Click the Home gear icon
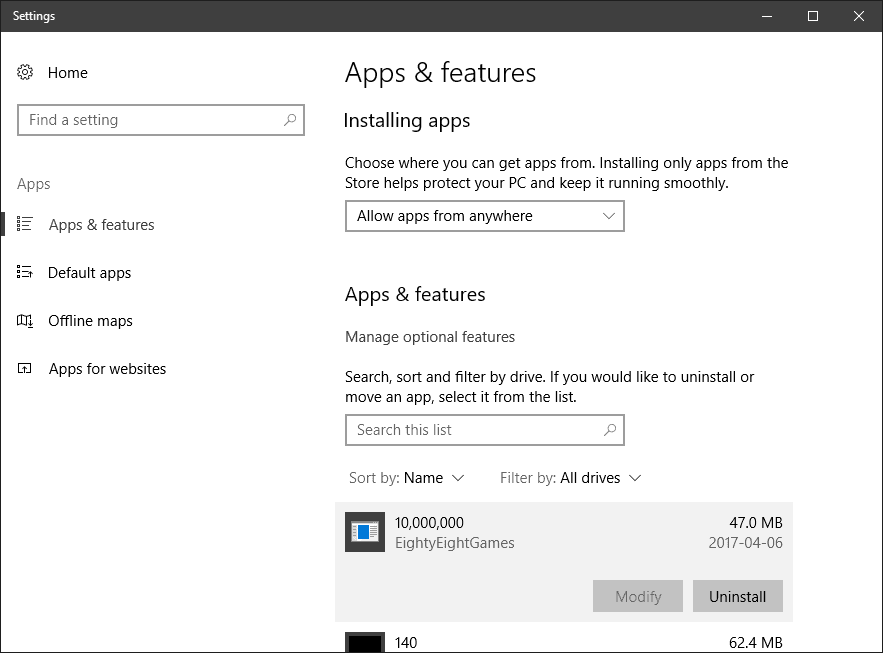The image size is (883, 653). pos(25,72)
